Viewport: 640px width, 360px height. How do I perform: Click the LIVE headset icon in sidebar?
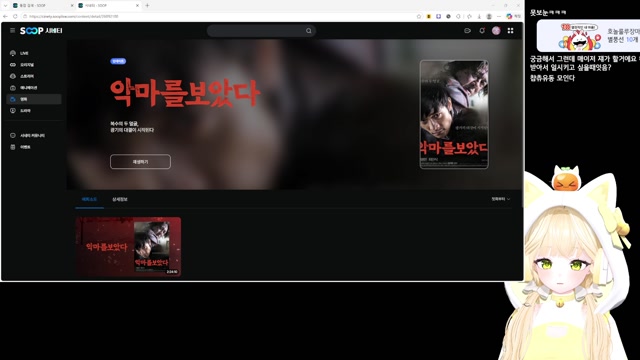[13, 53]
